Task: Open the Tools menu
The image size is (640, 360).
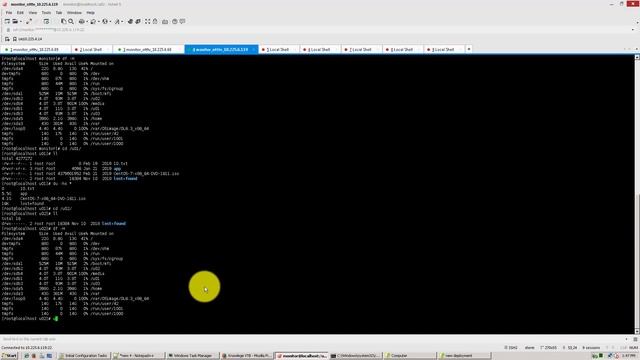Action: coord(46,13)
